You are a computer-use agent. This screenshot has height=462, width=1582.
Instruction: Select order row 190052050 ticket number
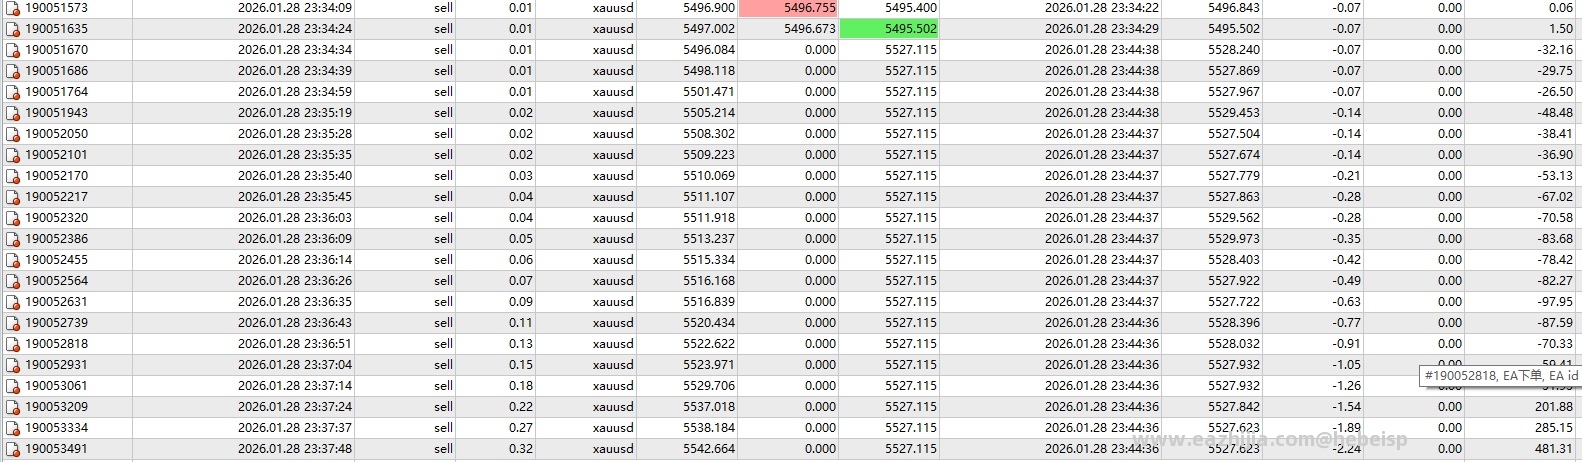[56, 134]
